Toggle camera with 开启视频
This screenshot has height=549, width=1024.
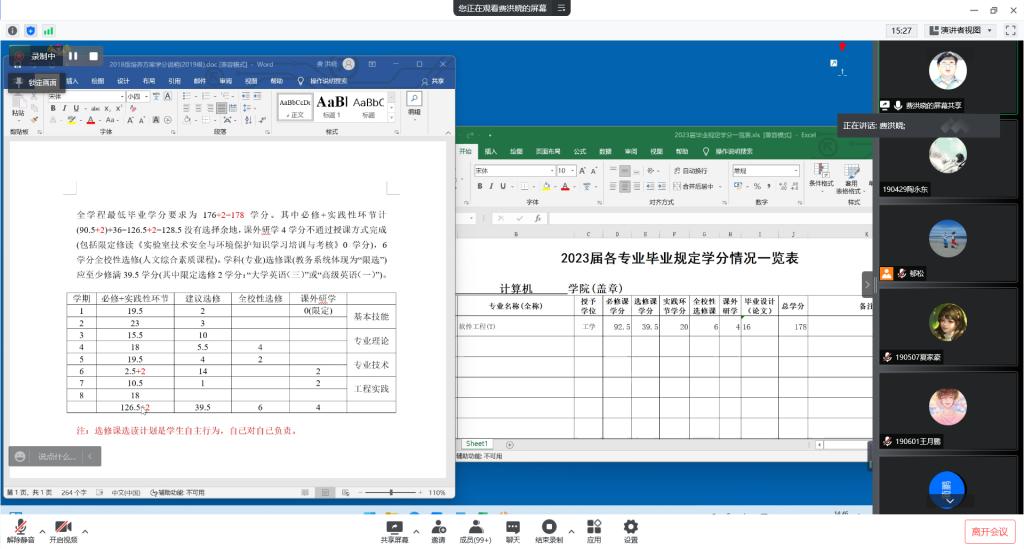[x=63, y=526]
